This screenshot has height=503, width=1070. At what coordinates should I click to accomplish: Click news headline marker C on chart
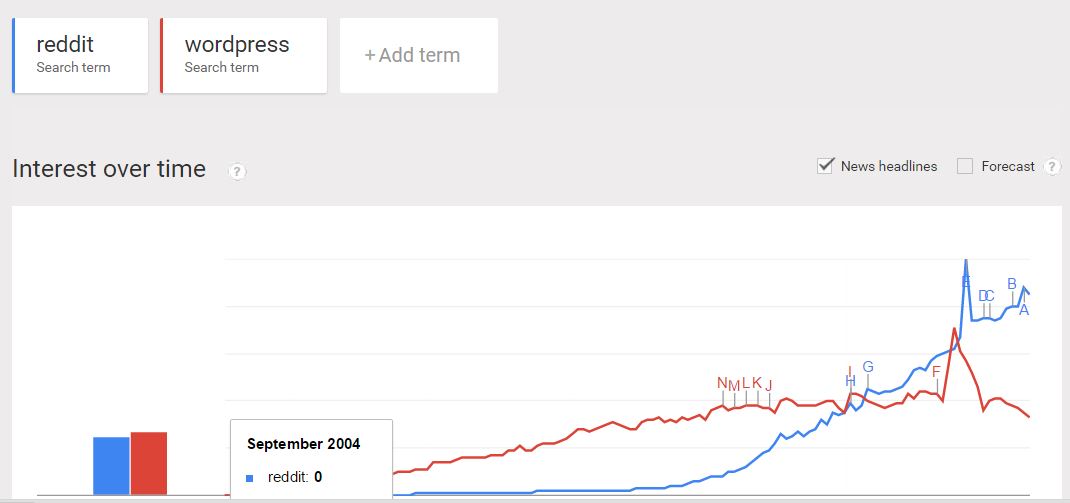pos(989,296)
